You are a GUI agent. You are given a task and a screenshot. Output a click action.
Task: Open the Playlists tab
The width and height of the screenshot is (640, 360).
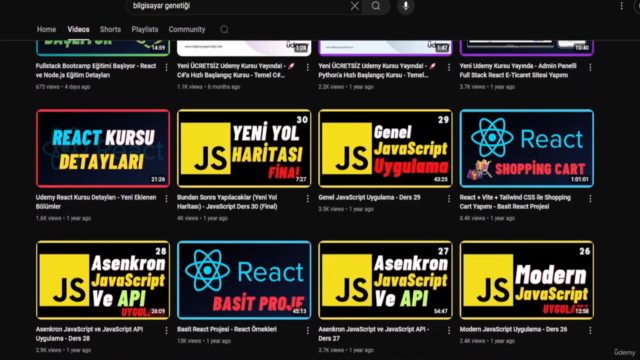coord(144,29)
